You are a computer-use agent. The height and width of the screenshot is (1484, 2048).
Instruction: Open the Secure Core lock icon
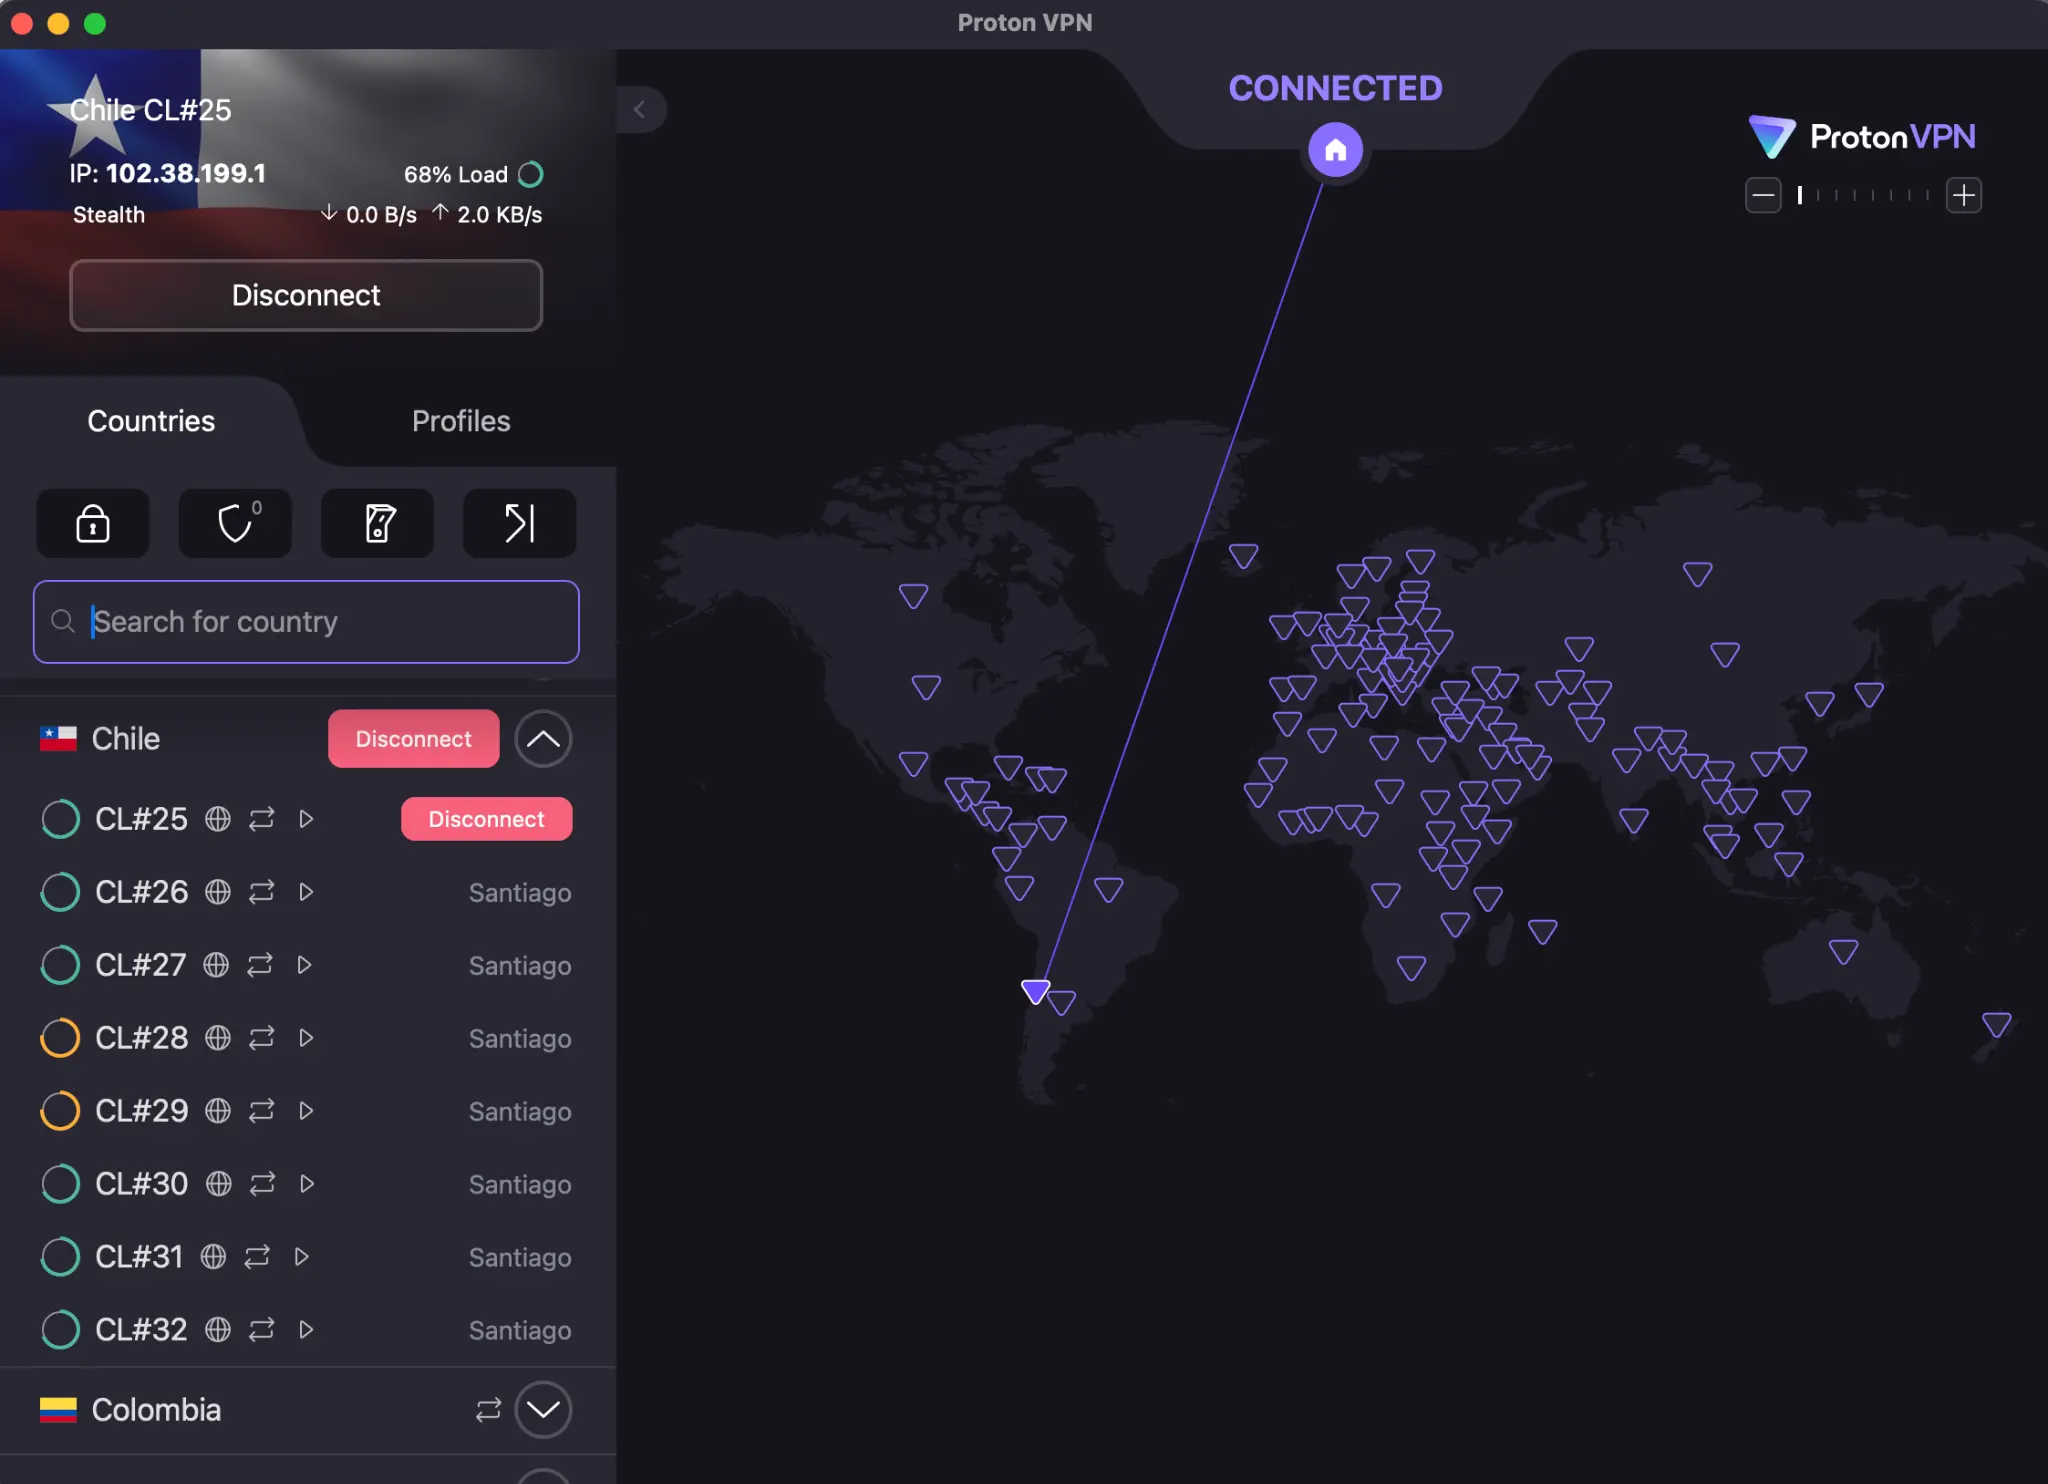tap(93, 523)
